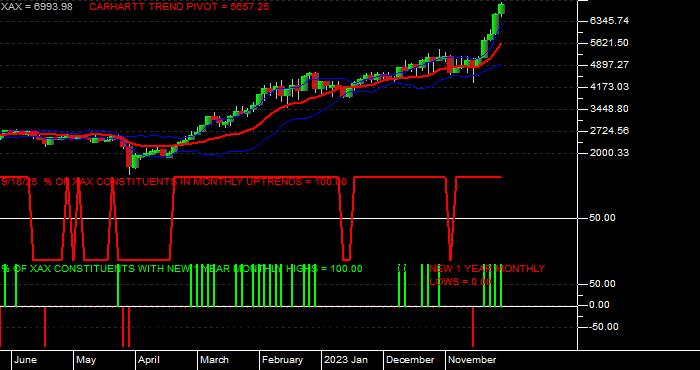The height and width of the screenshot is (370, 700).
Task: Click the latest green candlestick at chart top
Action: click(501, 9)
